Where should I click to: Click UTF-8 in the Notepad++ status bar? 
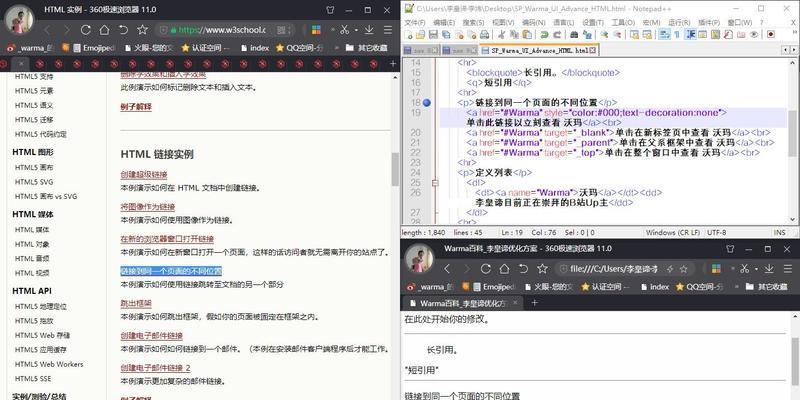pos(716,233)
